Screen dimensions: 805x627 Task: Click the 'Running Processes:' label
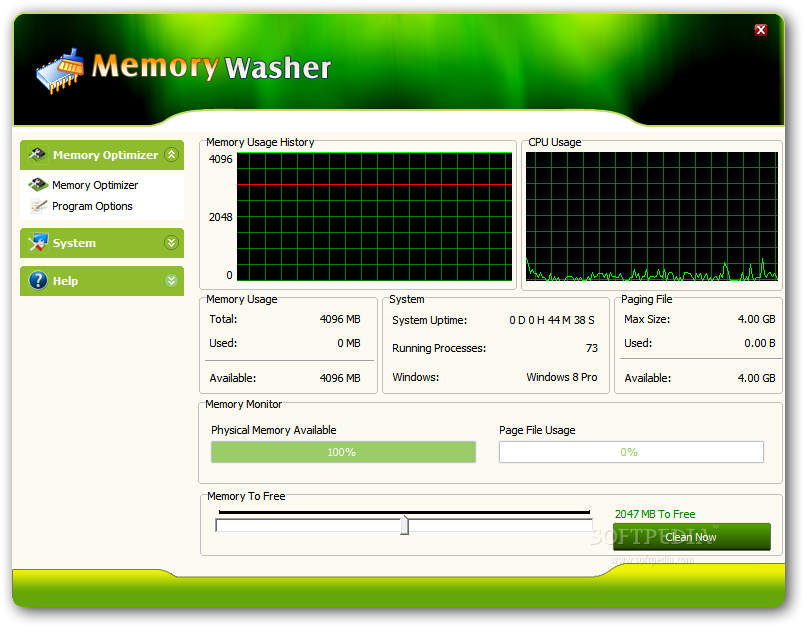click(439, 348)
